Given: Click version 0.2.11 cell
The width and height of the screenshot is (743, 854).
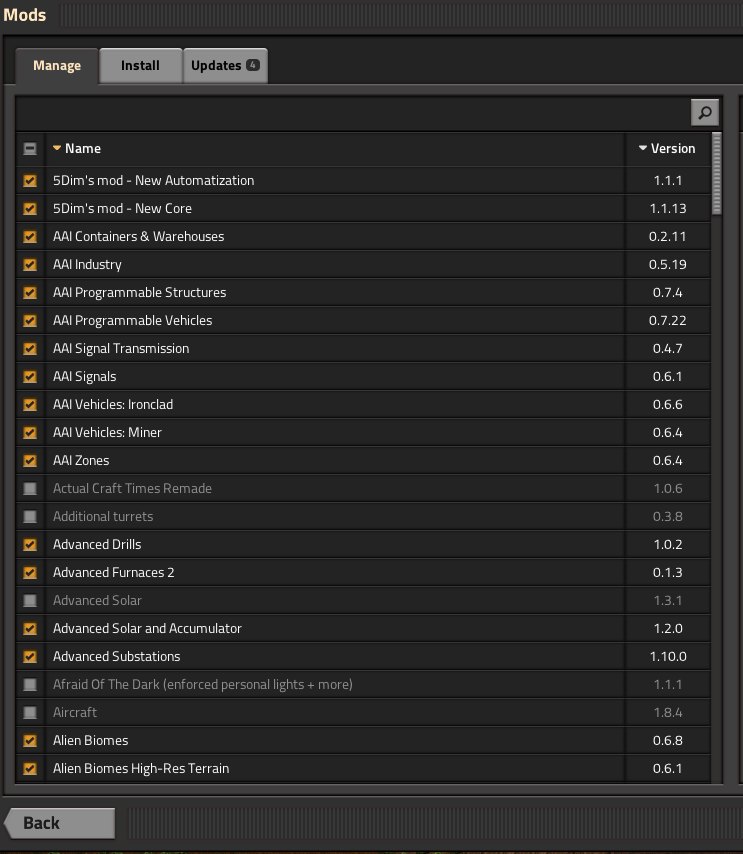Looking at the screenshot, I should pyautogui.click(x=667, y=236).
